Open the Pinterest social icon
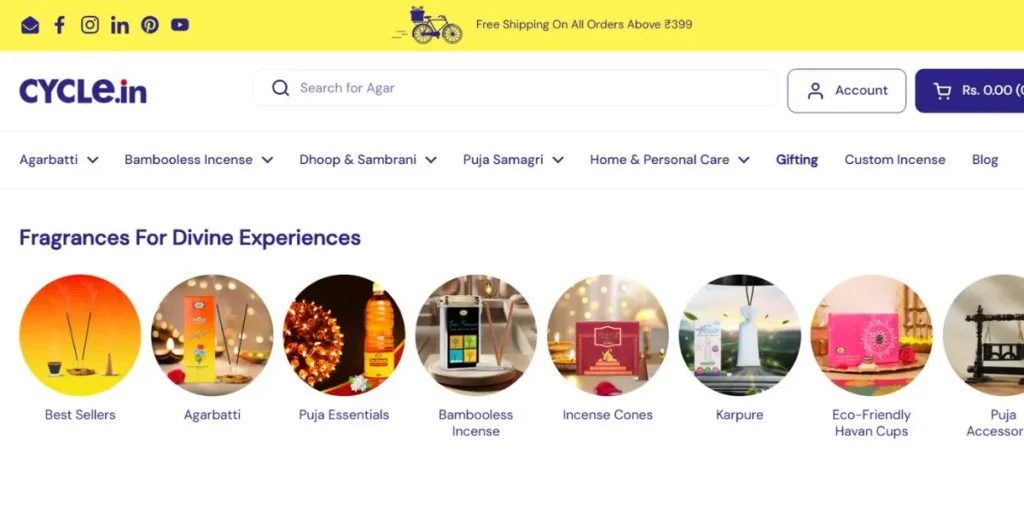This screenshot has width=1024, height=512. pos(150,25)
